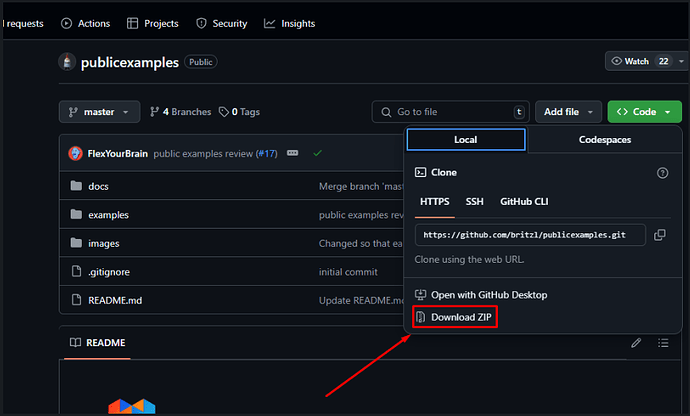Select the README tab
This screenshot has width=690, height=416.
pyautogui.click(x=98, y=342)
